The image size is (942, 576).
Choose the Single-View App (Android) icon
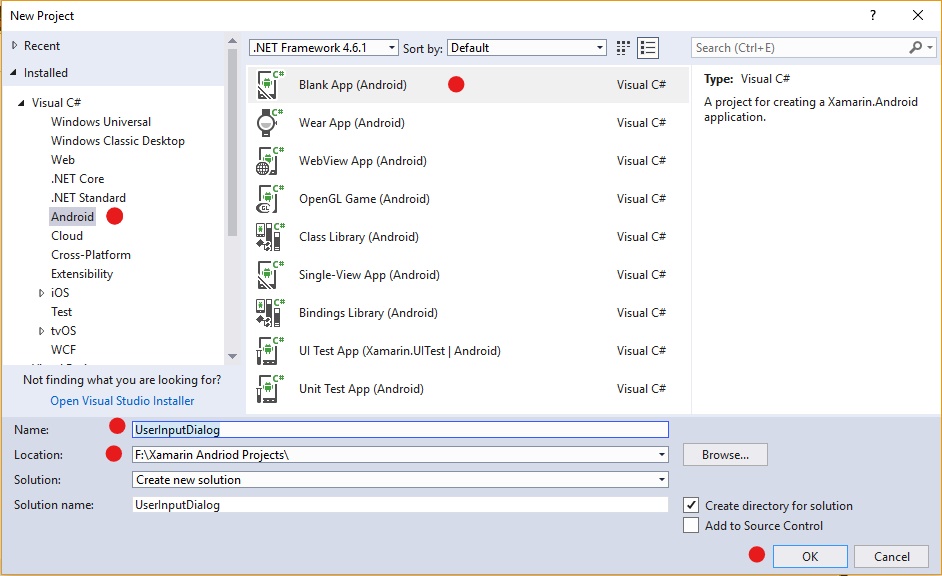[x=270, y=274]
